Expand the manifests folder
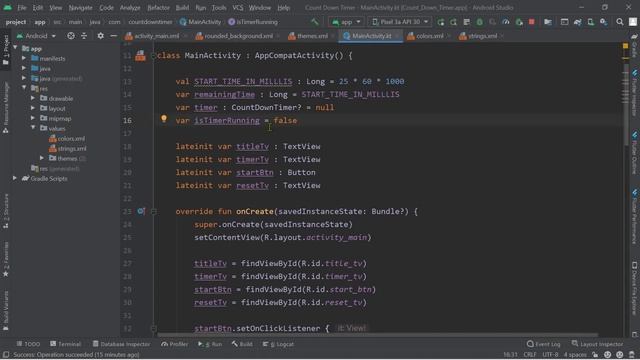640x360 pixels. click(24, 58)
